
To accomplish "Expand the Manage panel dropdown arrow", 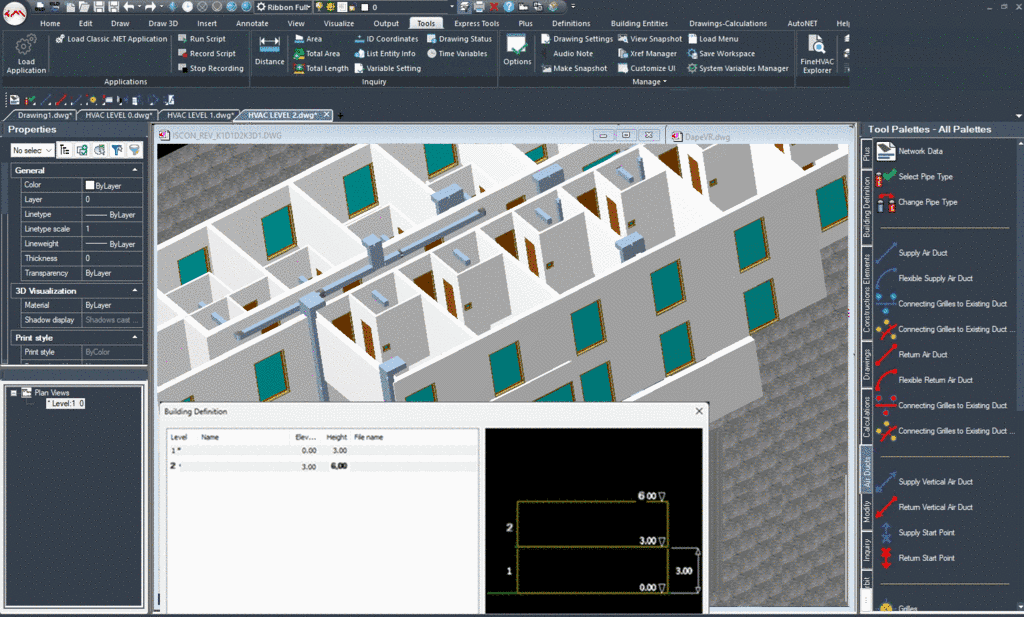I will 664,82.
